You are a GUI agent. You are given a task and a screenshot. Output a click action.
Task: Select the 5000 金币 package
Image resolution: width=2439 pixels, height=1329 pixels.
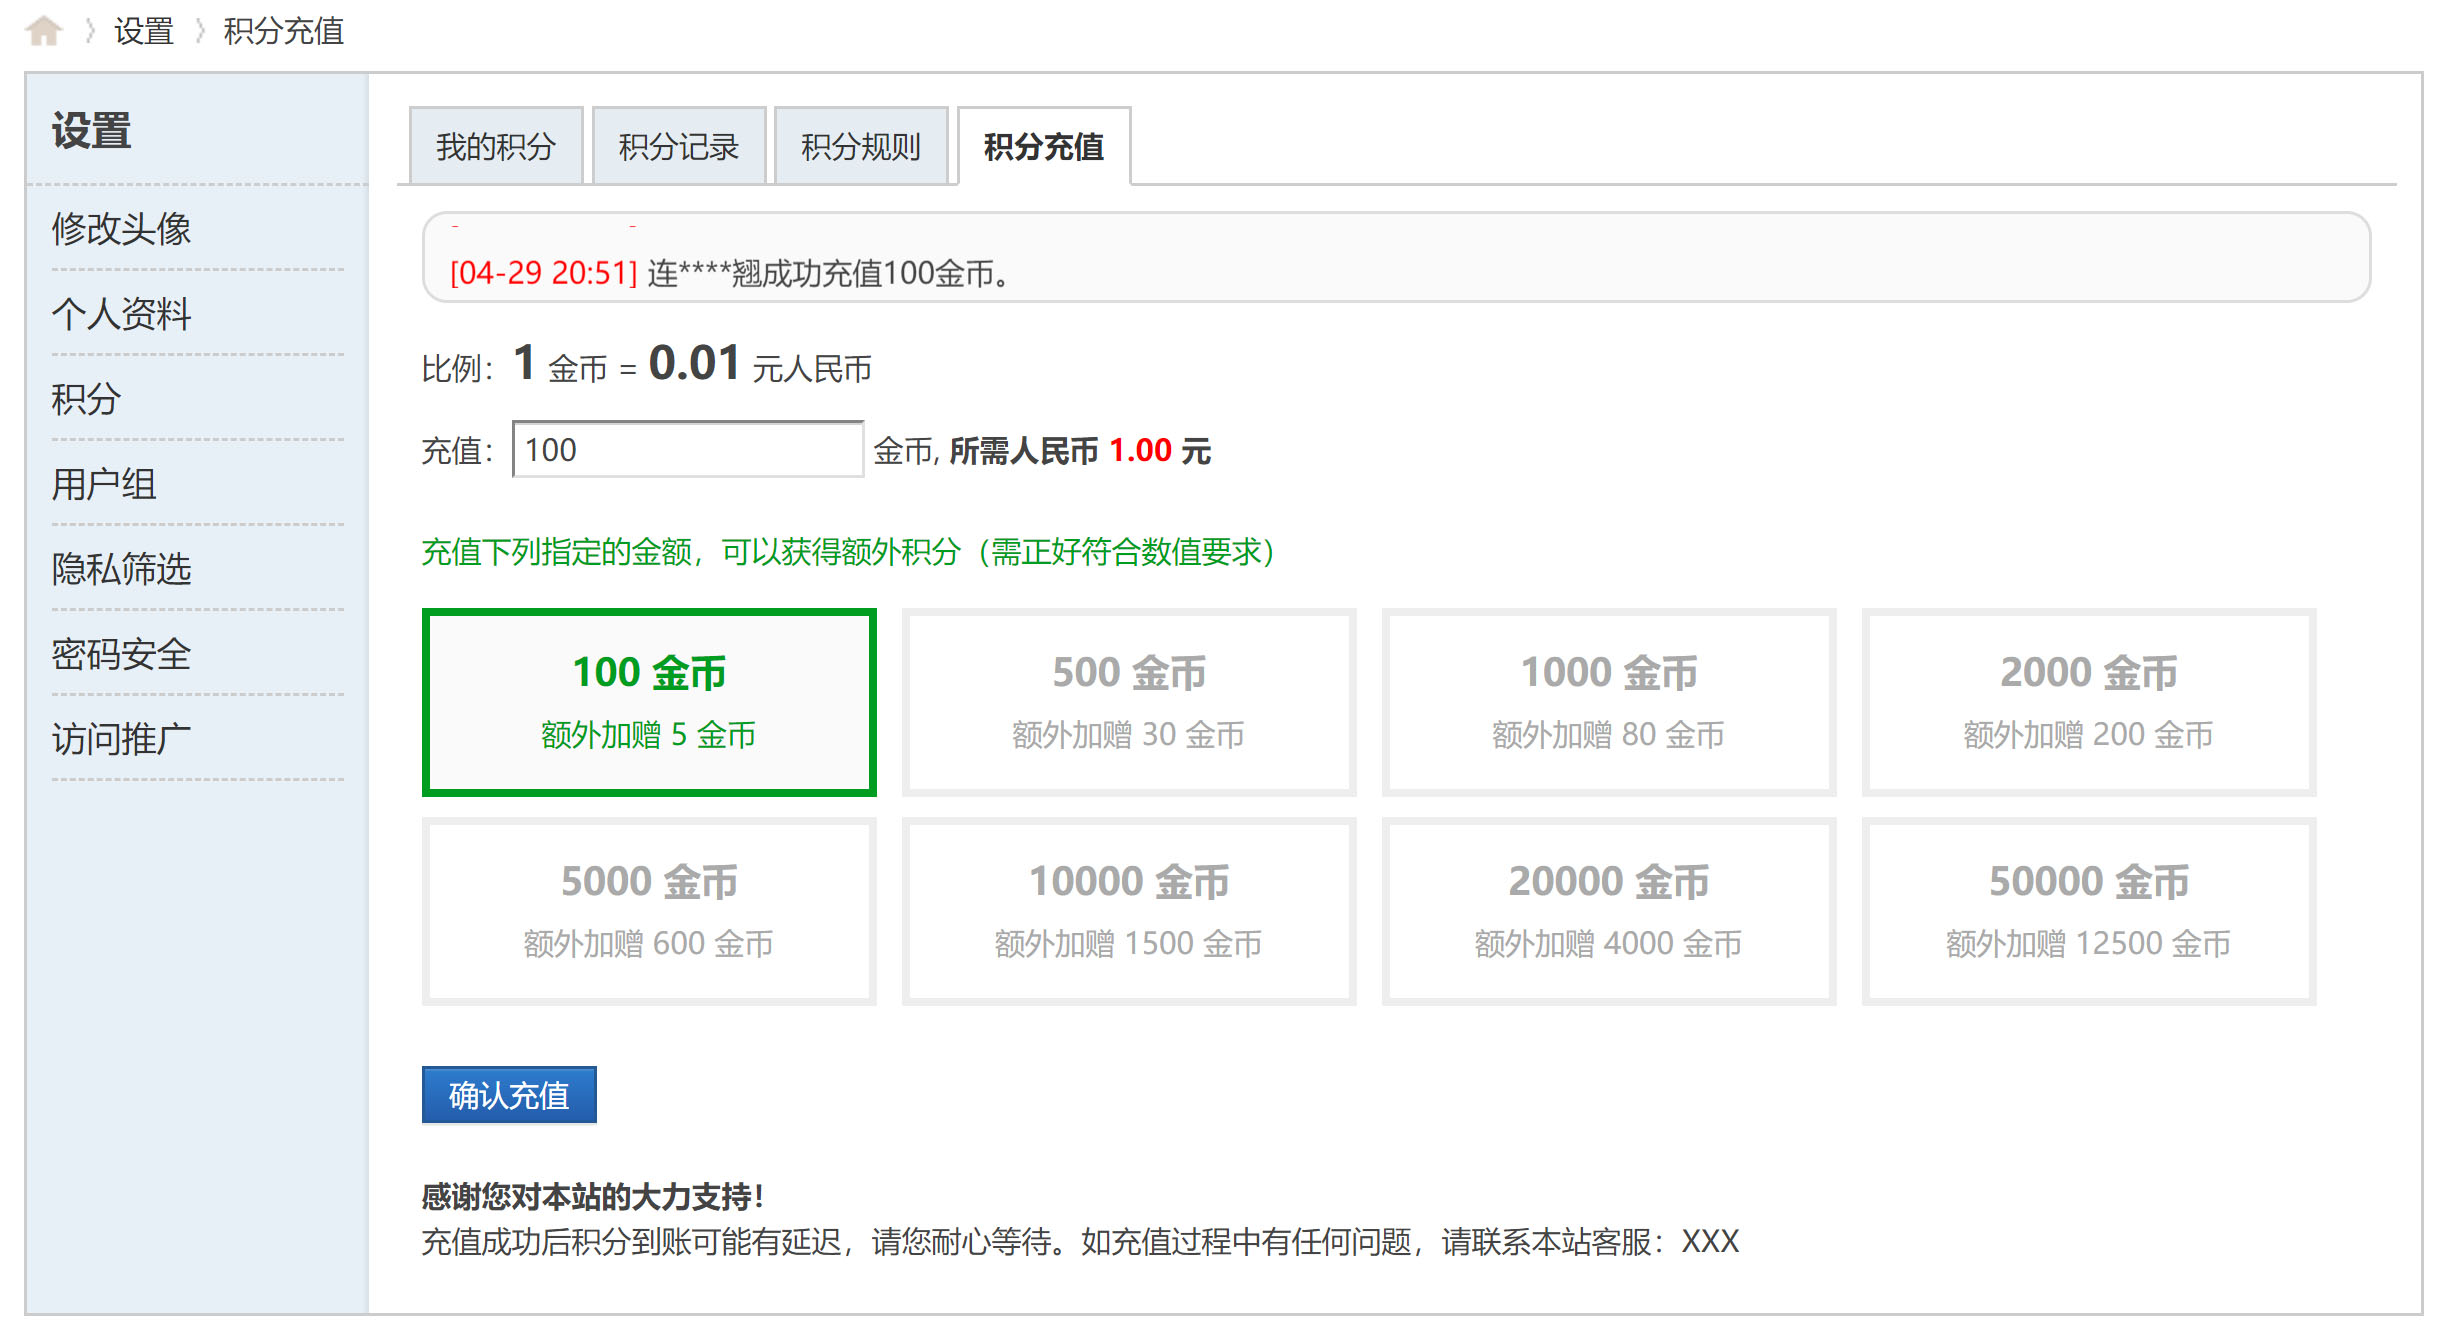649,911
